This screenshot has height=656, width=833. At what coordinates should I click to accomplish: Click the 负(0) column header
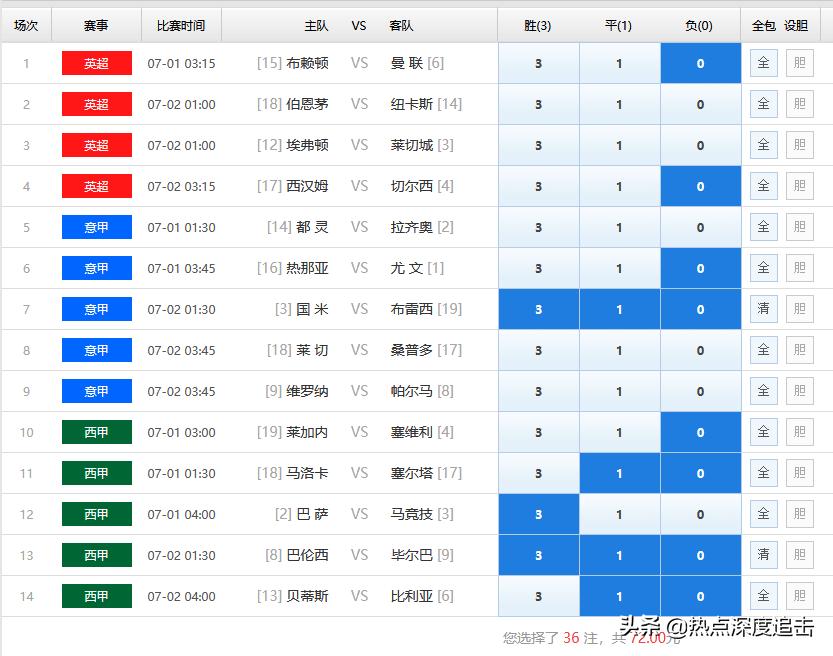click(x=700, y=25)
